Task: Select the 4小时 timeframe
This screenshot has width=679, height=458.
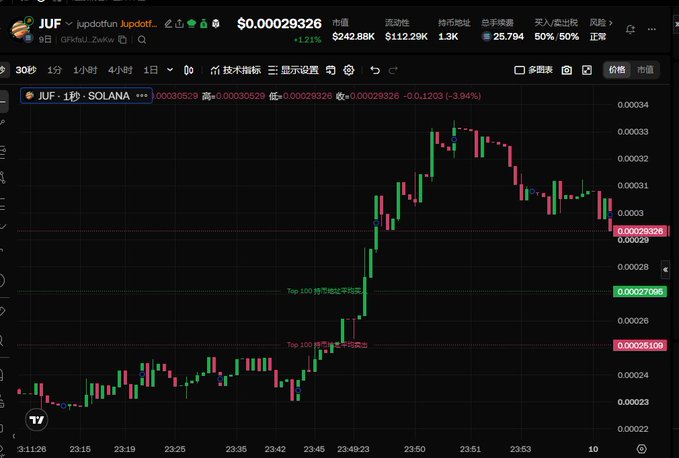Action: [x=120, y=70]
